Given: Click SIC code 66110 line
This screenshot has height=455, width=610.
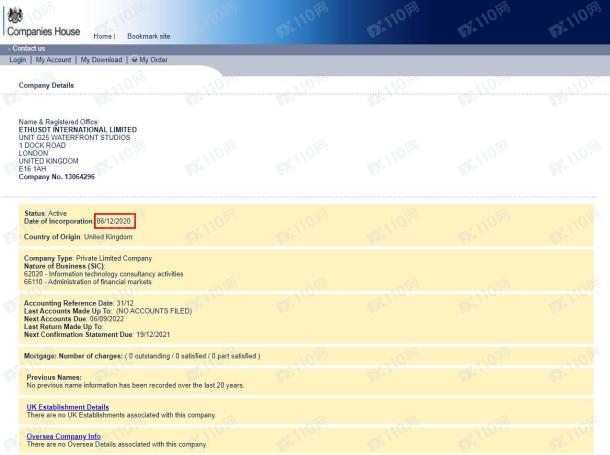Looking at the screenshot, I should click(x=88, y=282).
